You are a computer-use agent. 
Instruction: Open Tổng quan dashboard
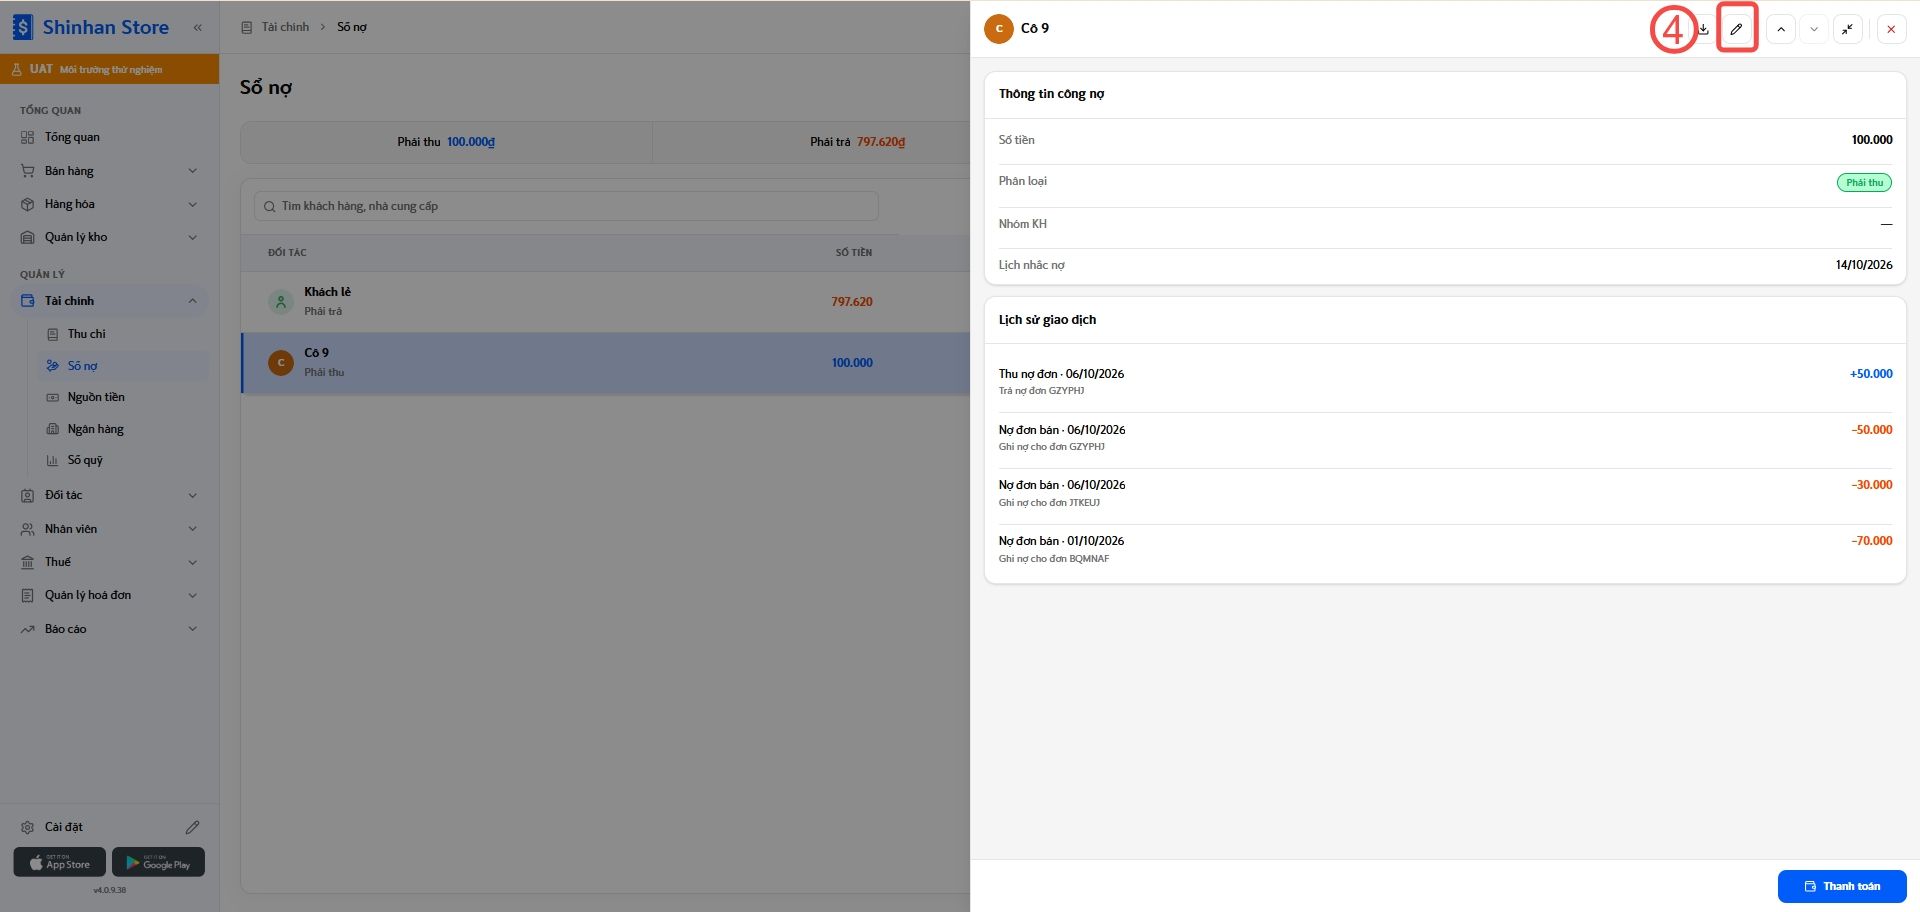pyautogui.click(x=109, y=137)
